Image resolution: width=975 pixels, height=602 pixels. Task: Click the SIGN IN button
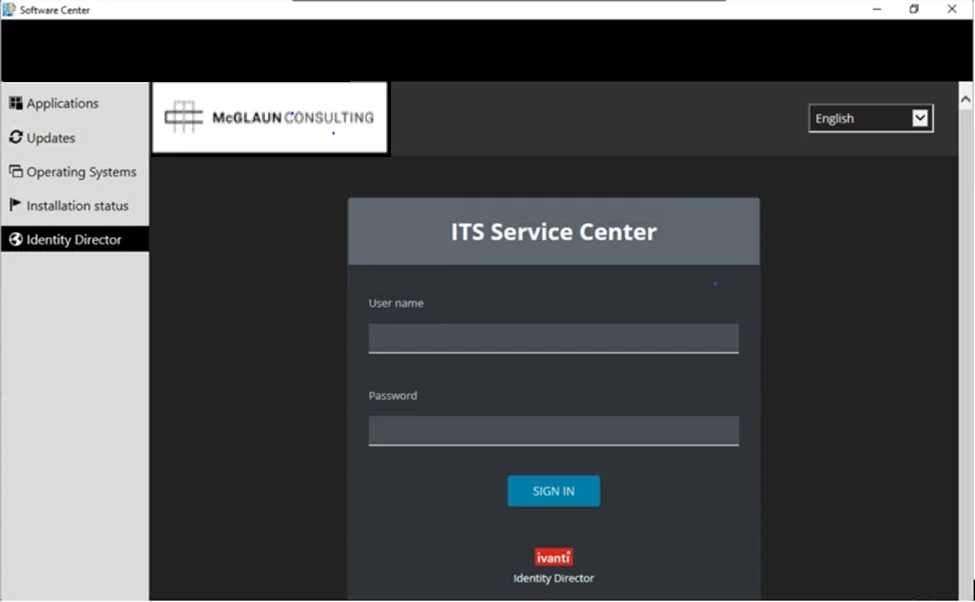(553, 491)
